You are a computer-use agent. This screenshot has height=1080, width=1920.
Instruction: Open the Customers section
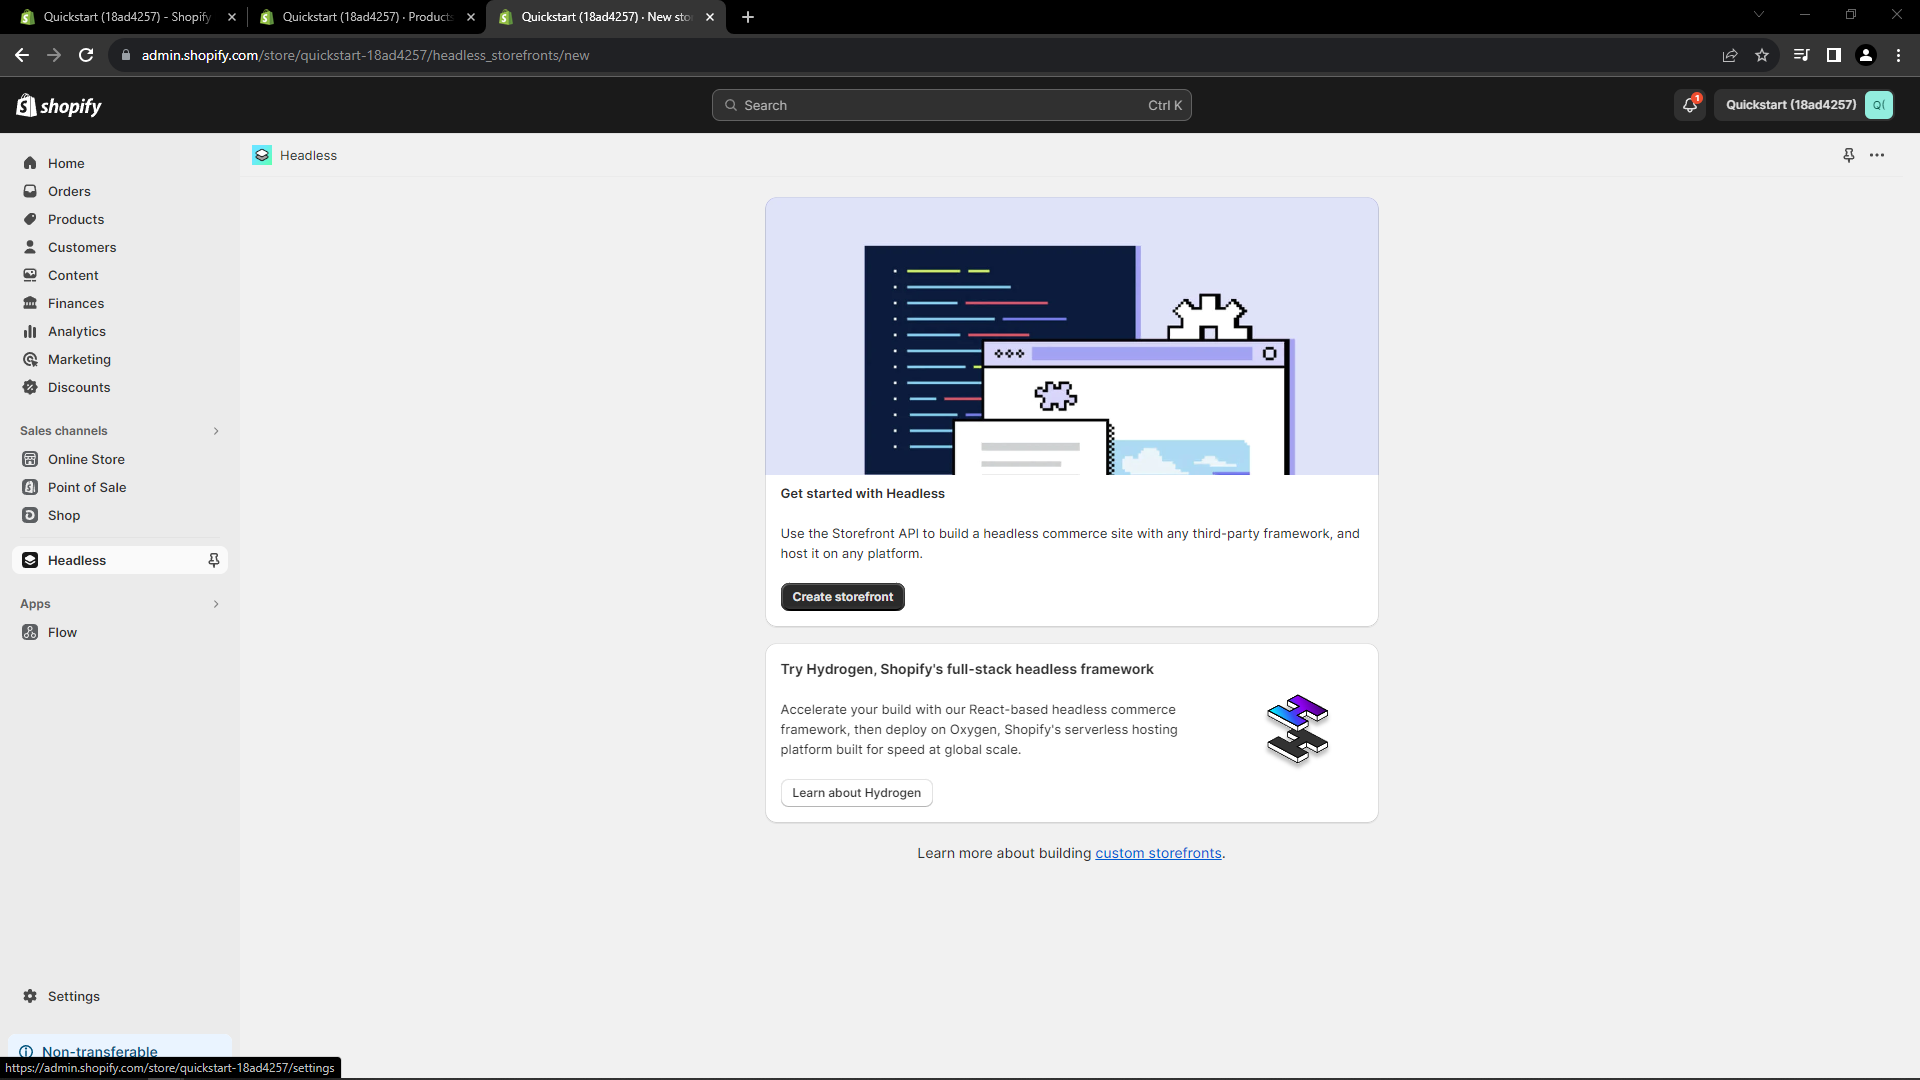tap(83, 247)
